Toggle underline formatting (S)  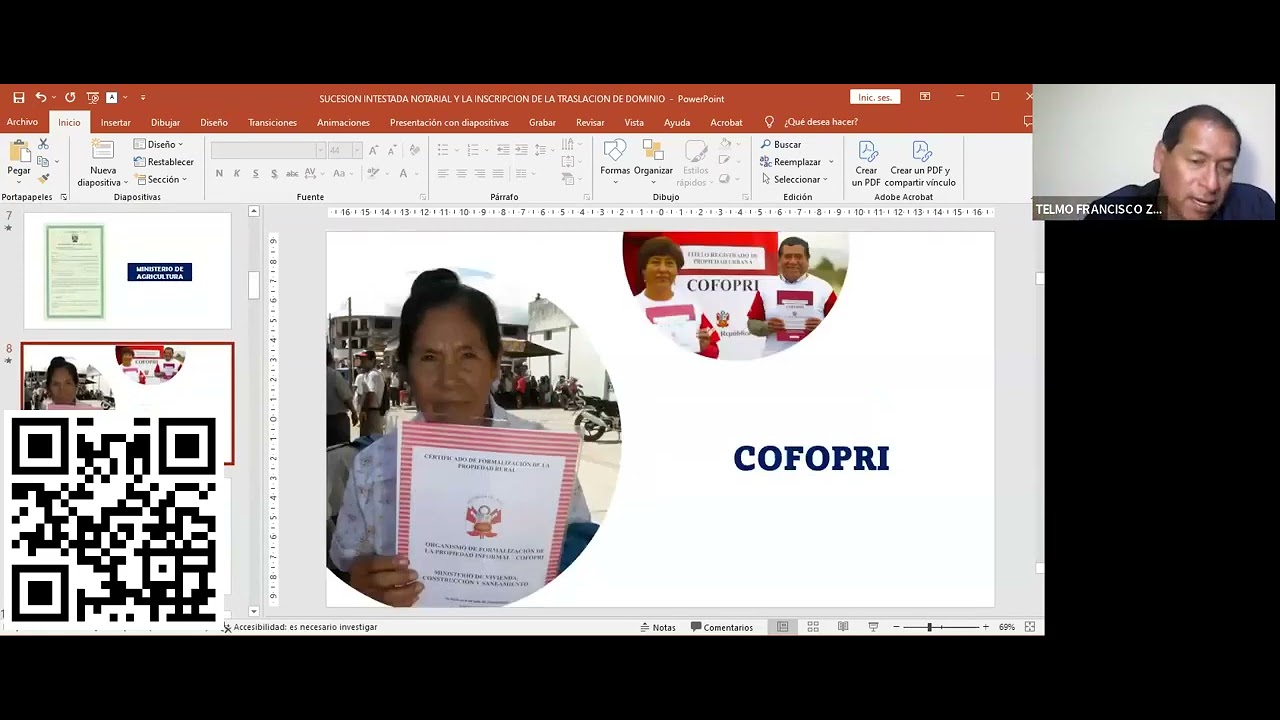click(x=256, y=173)
